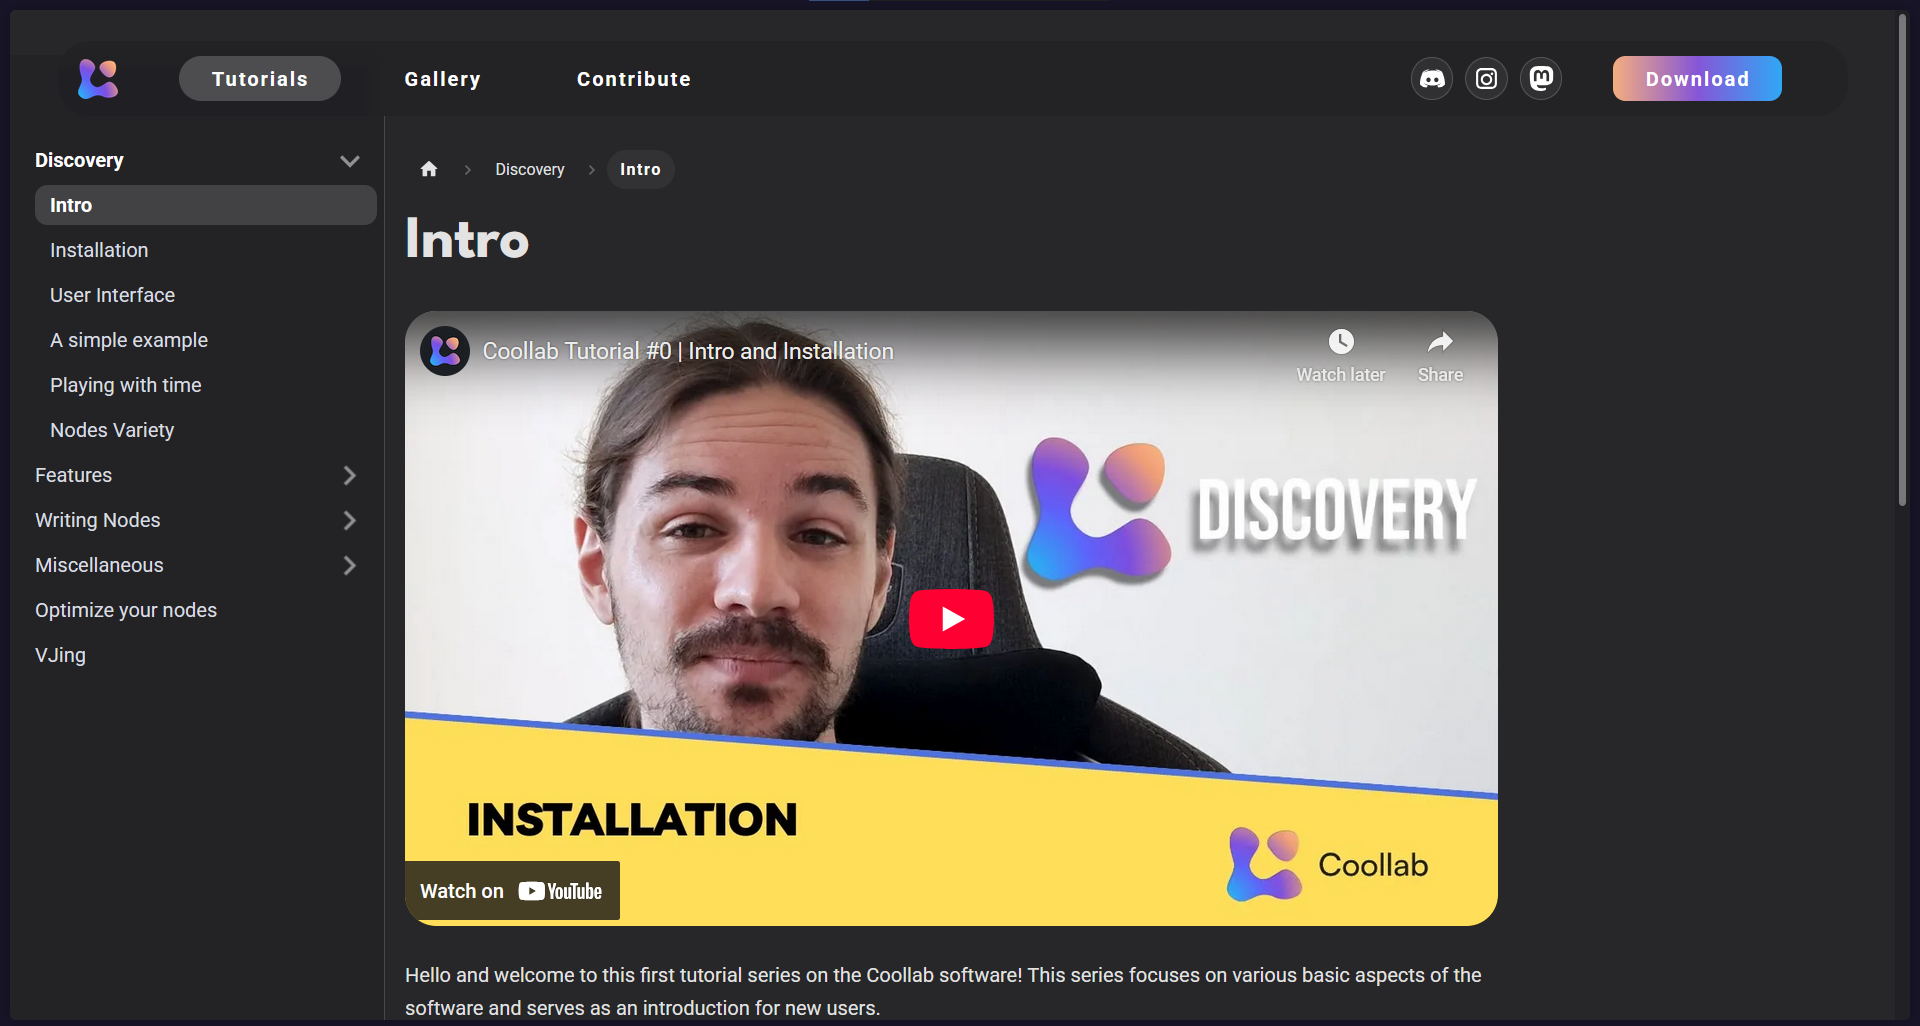Click the Coollab channel avatar on the video
The image size is (1920, 1026).
445,351
